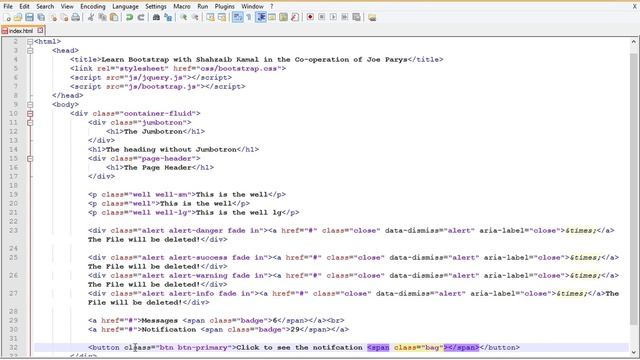Click "The heading without Jumbotron" code line

coord(173,149)
